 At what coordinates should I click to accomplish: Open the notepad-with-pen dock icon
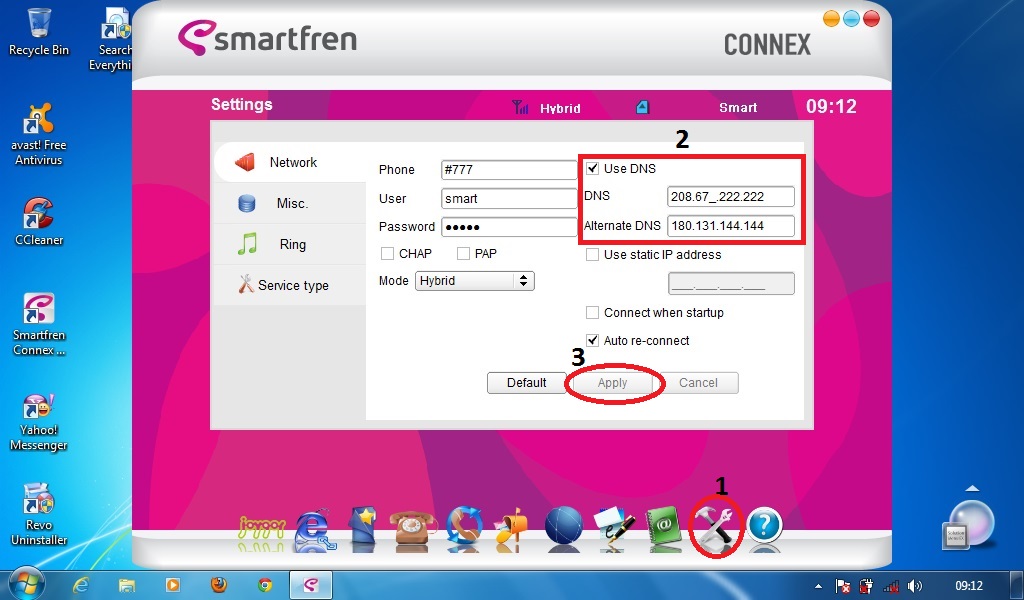[614, 526]
